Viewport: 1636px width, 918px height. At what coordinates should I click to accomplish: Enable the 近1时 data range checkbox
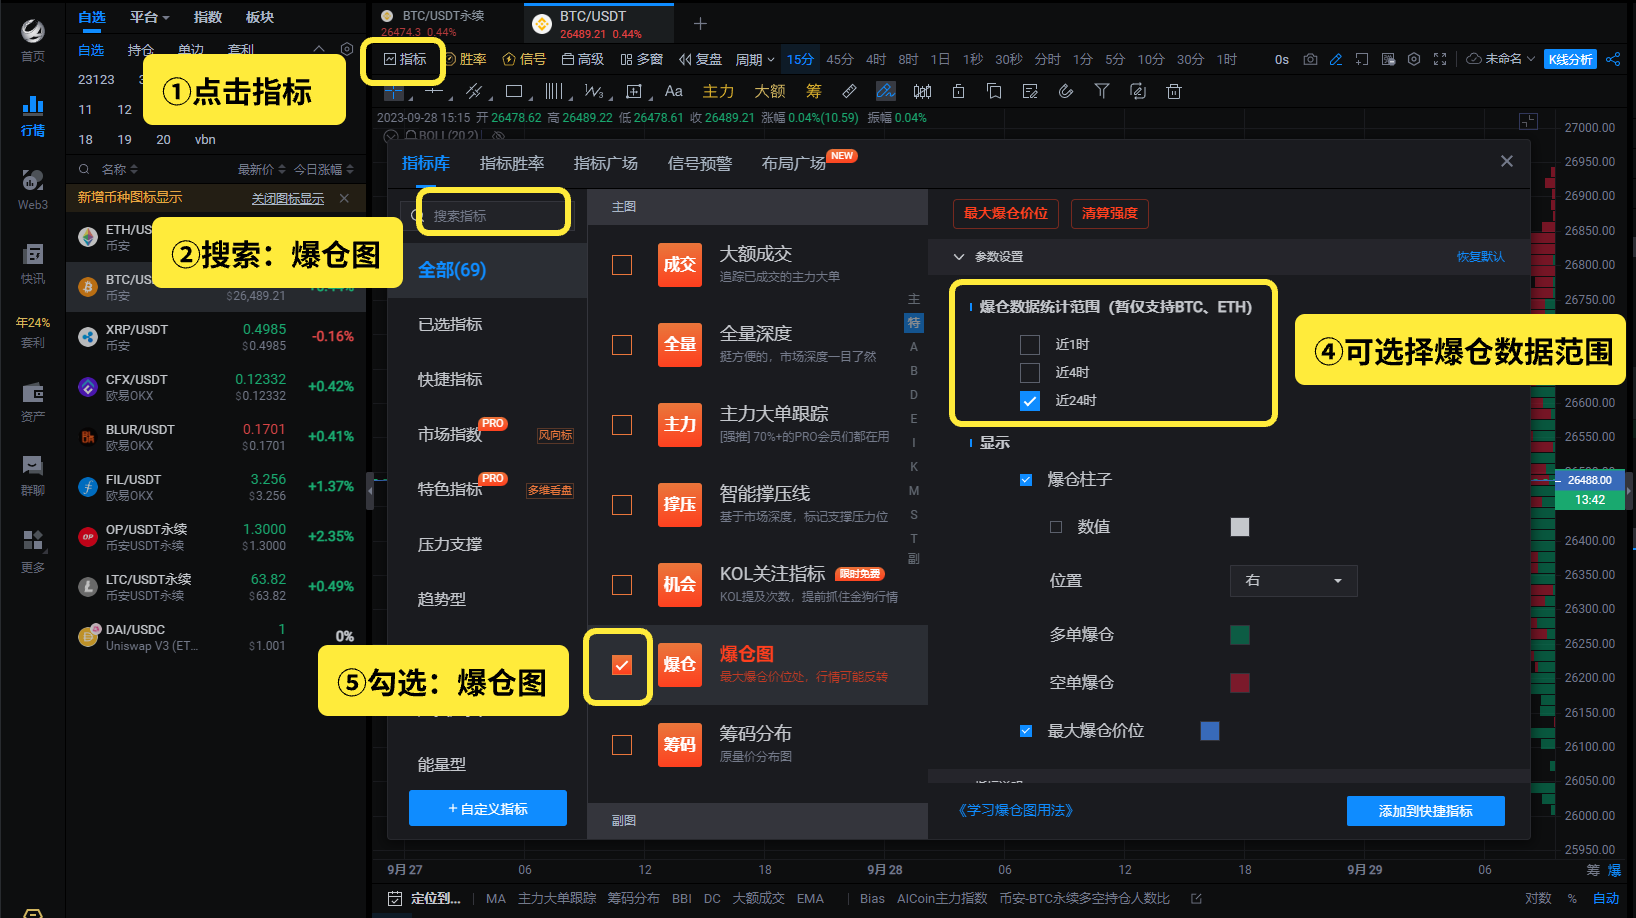tap(1030, 345)
